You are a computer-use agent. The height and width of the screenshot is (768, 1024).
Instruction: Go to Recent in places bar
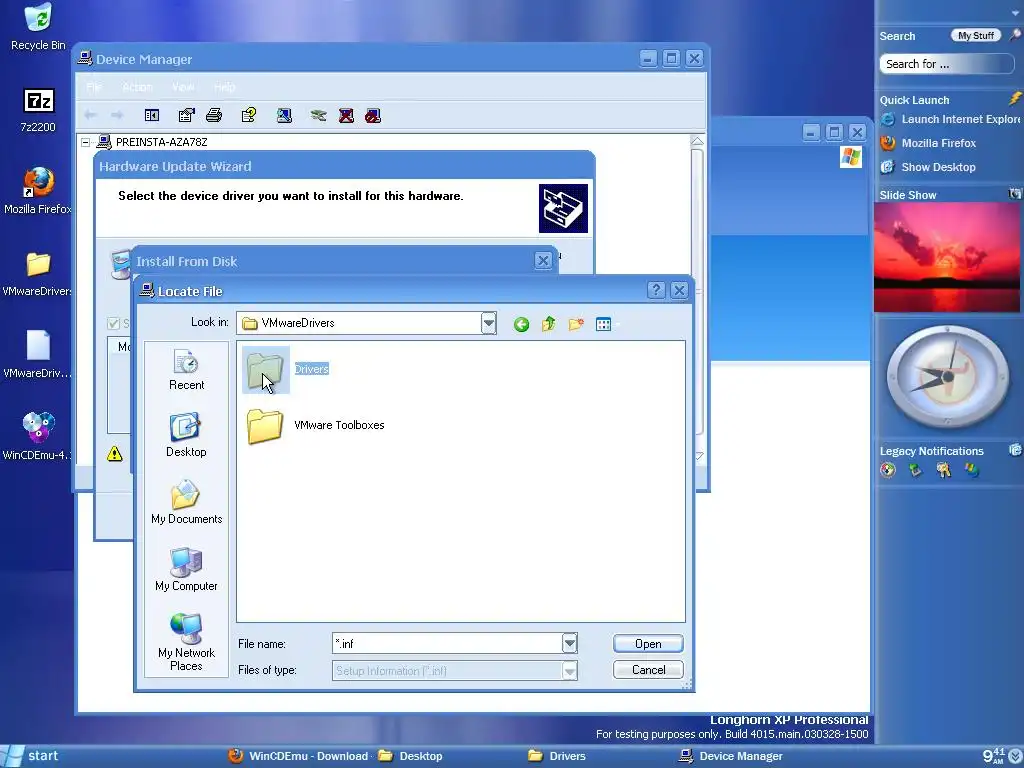click(x=186, y=370)
